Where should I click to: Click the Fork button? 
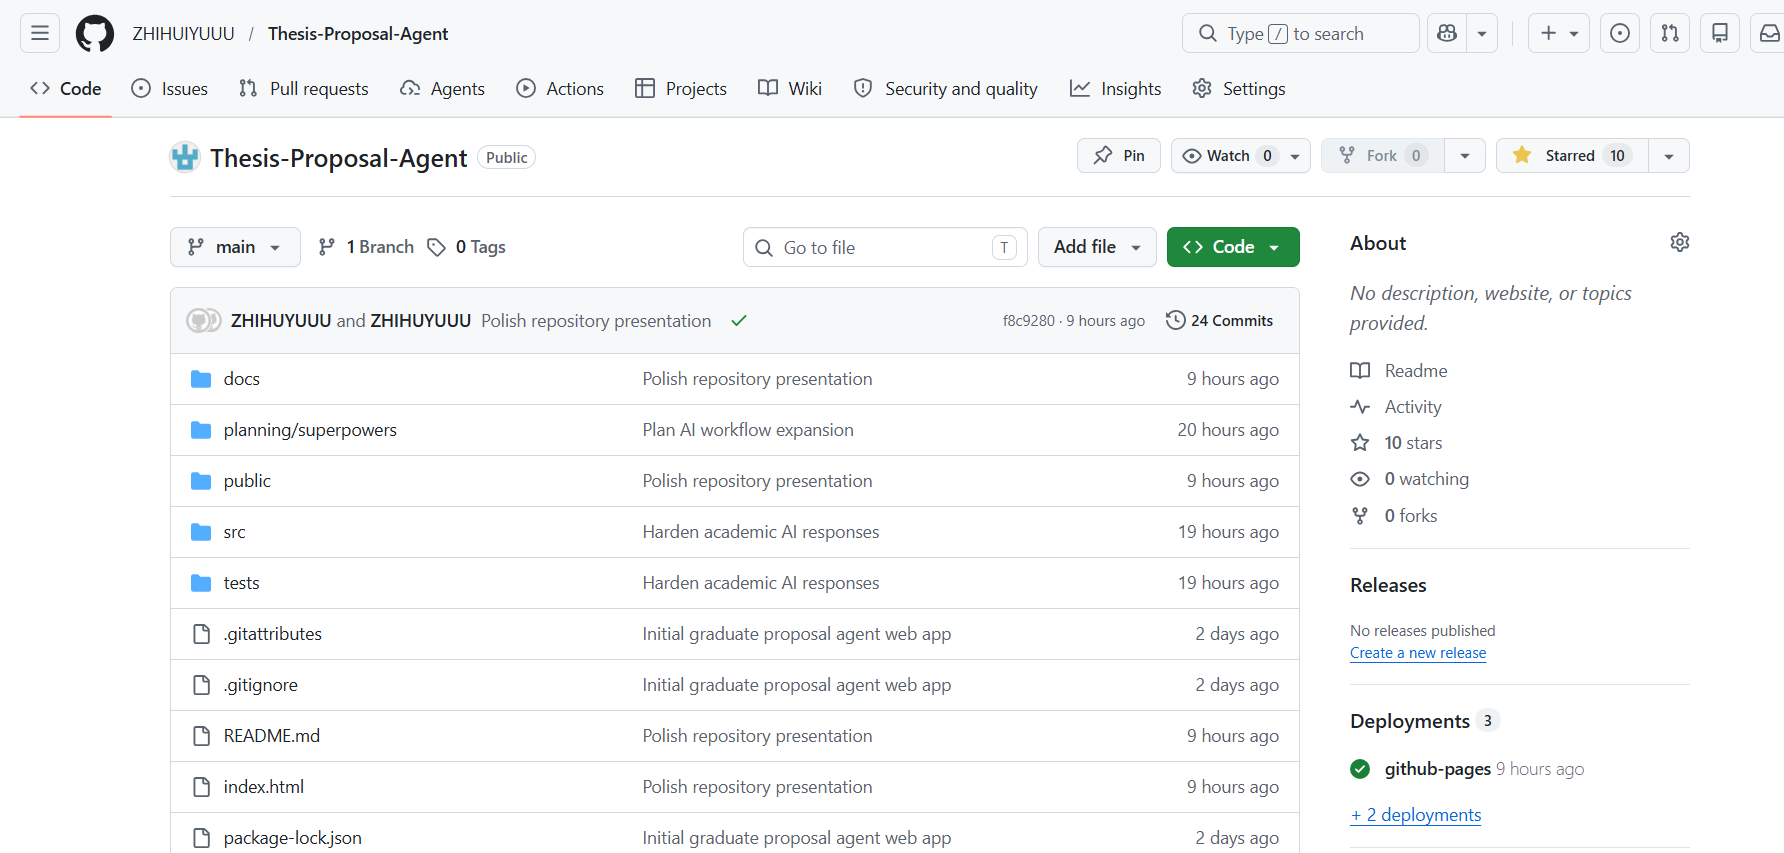[1383, 156]
